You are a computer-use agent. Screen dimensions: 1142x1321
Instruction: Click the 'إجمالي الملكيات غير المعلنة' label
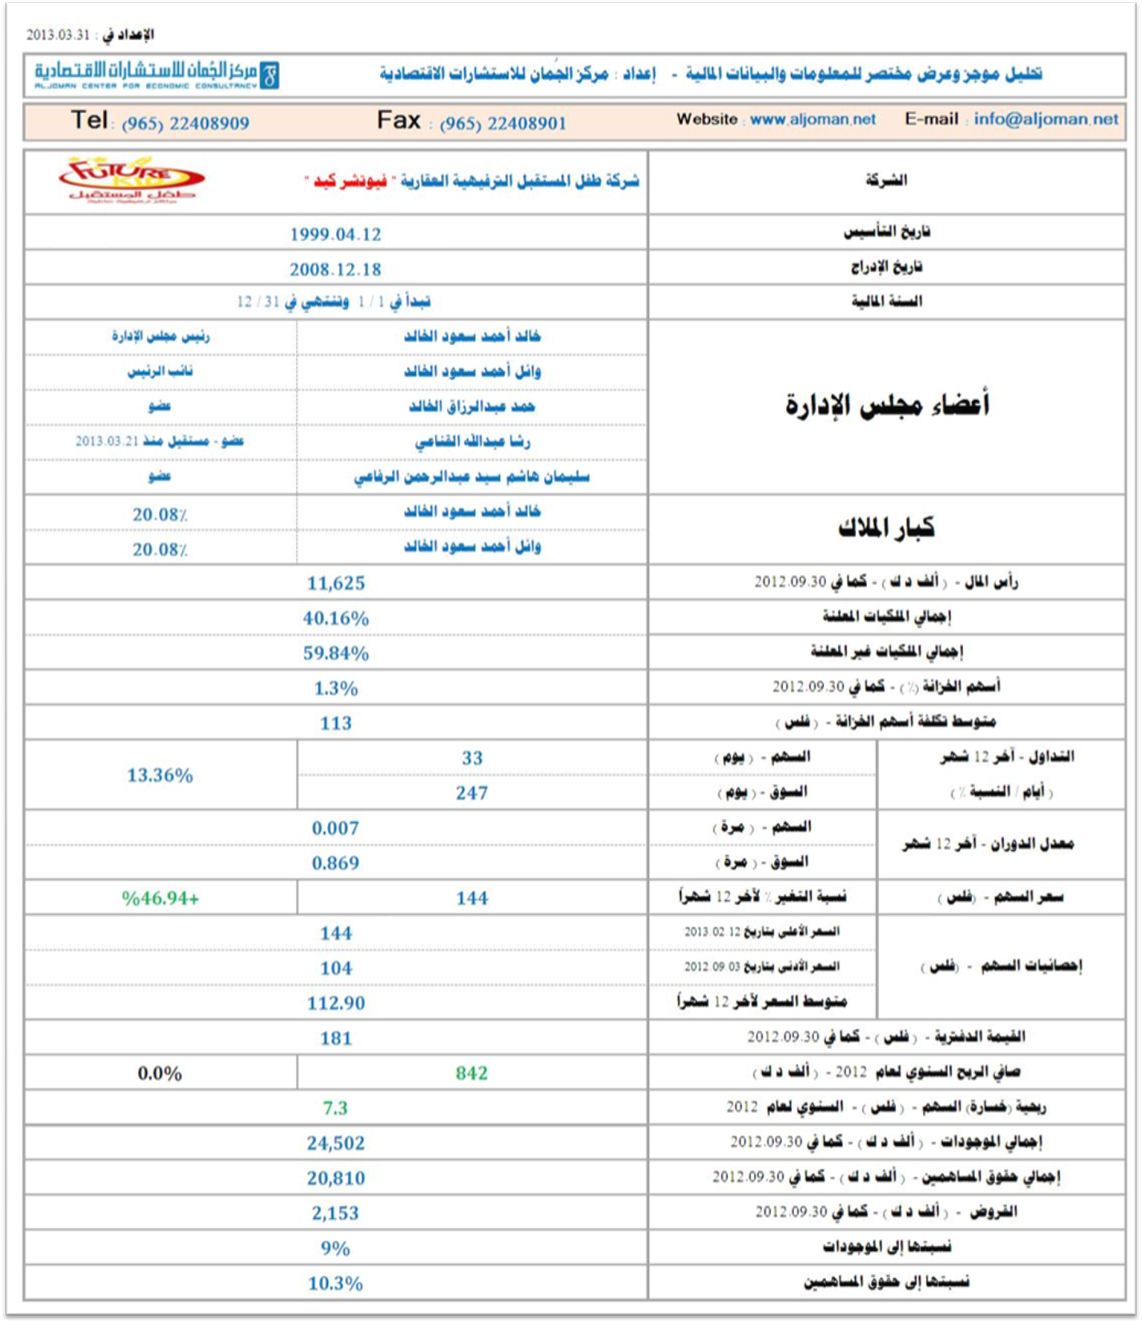(887, 651)
